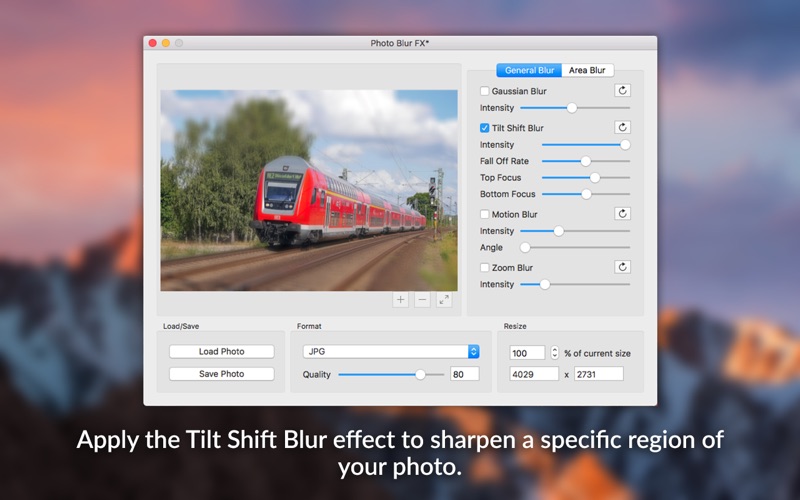Reset the Gaussian Blur settings
Viewport: 800px width, 500px height.
[x=622, y=91]
